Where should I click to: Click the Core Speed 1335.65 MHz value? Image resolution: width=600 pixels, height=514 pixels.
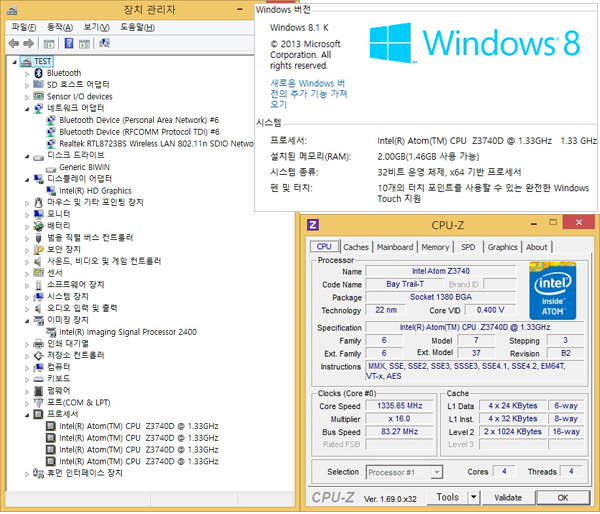coord(399,406)
